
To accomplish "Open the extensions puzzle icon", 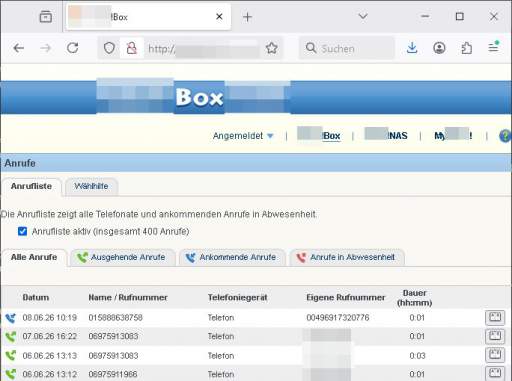I will [x=466, y=48].
